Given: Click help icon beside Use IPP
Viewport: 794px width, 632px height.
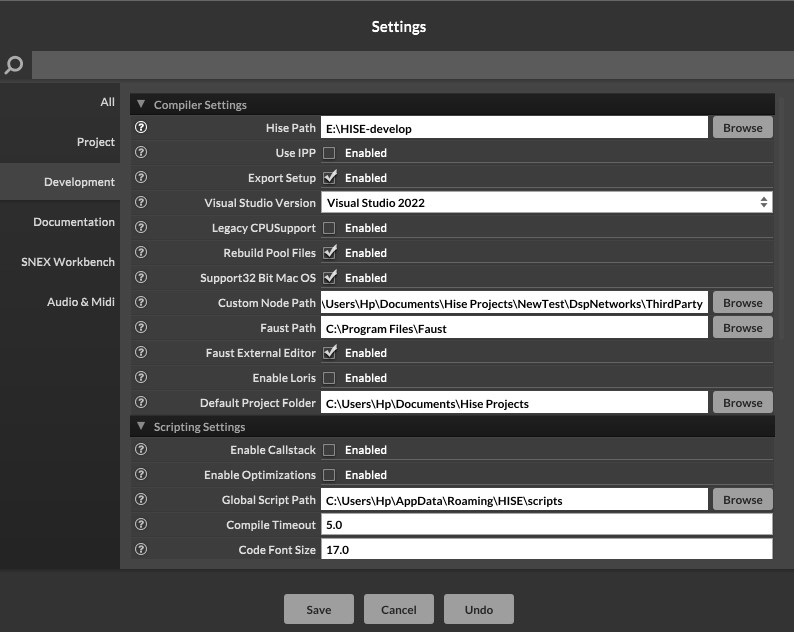Looking at the screenshot, I should pyautogui.click(x=141, y=153).
